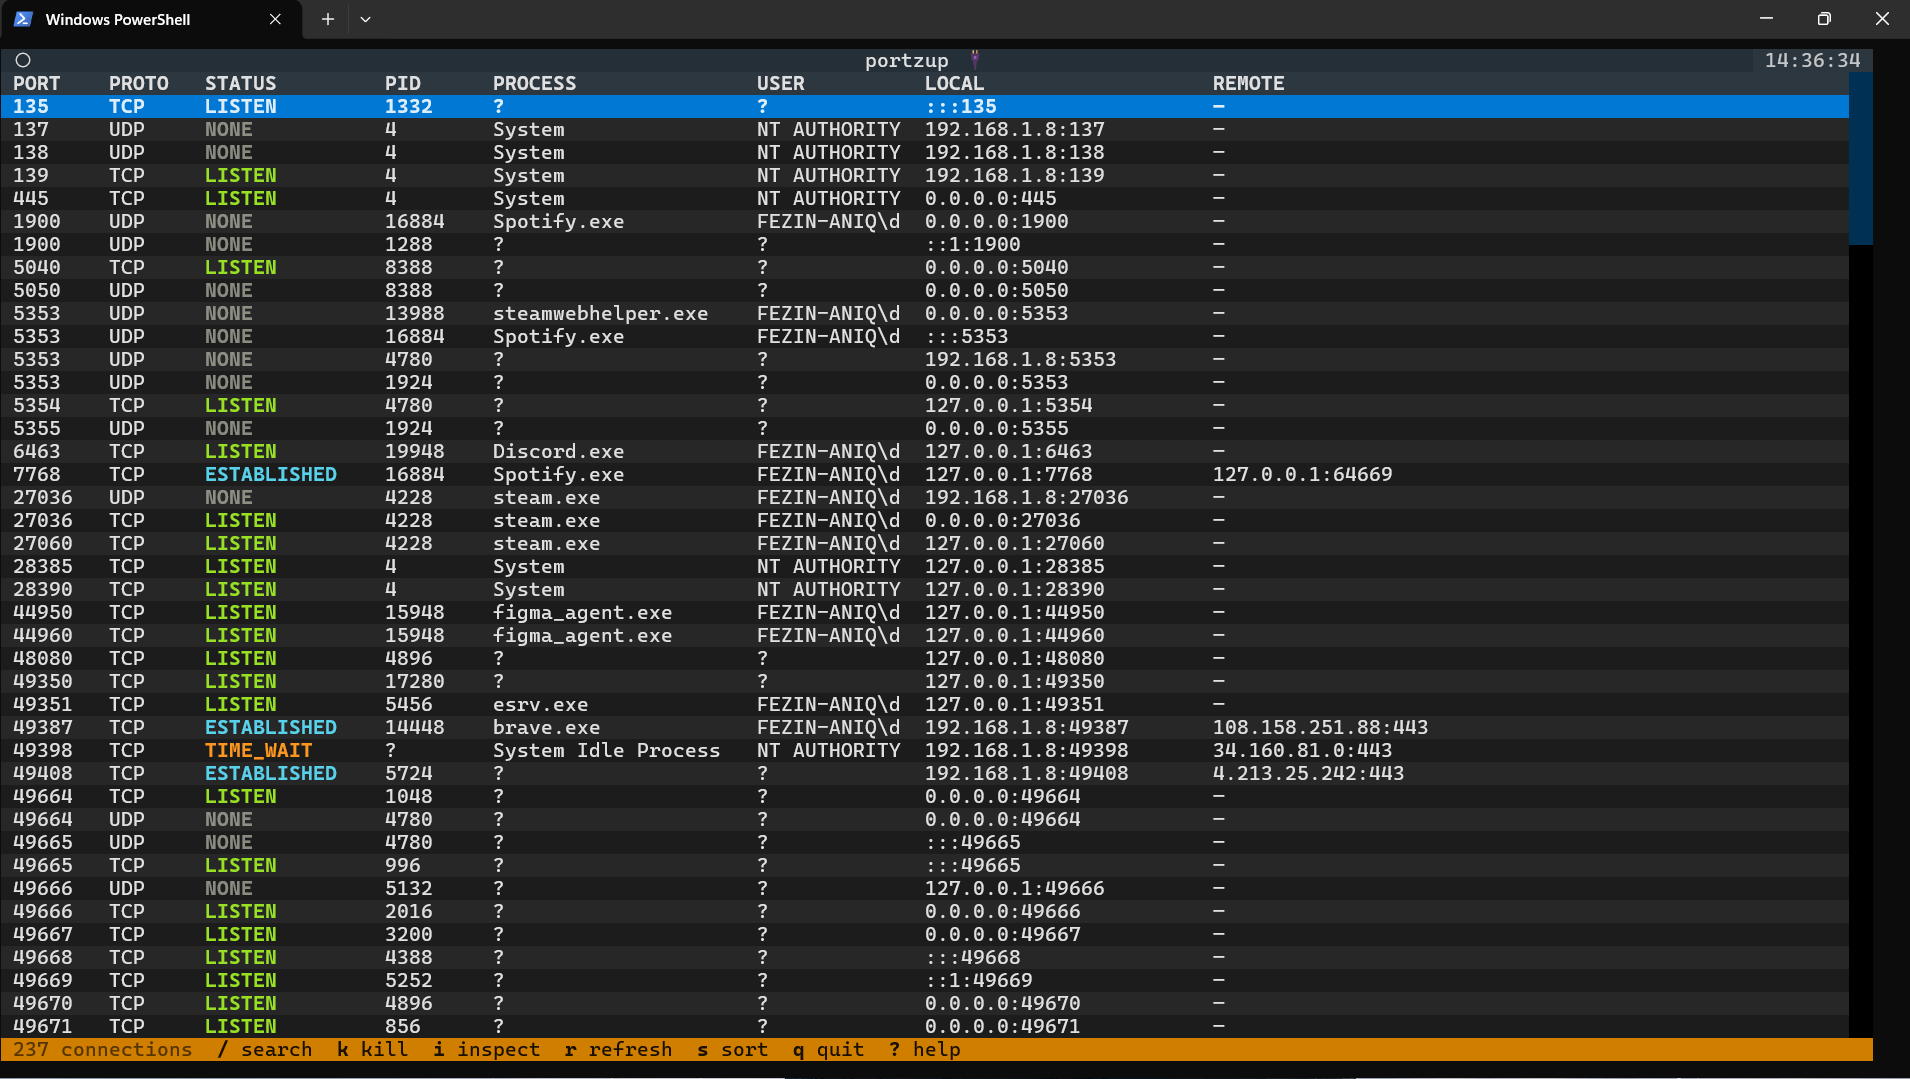The image size is (1910, 1079).
Task: Click TIME_WAIT status on port 49398
Action: click(x=258, y=751)
